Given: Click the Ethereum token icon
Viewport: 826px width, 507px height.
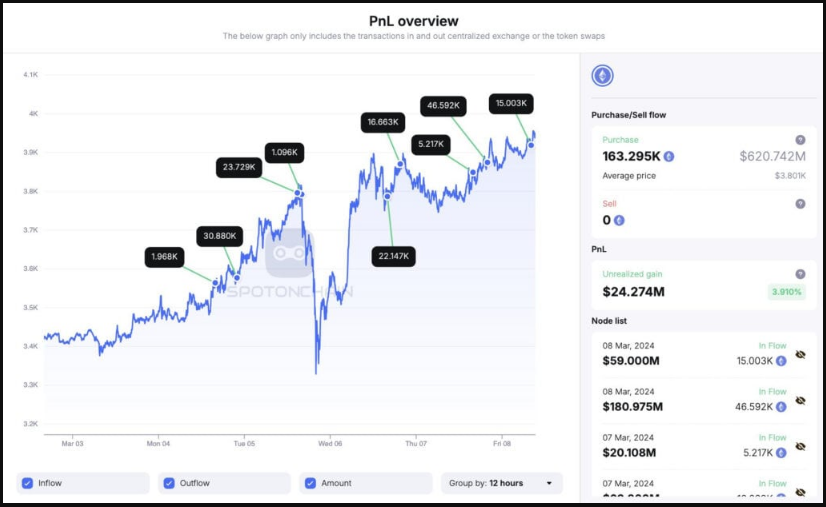Looking at the screenshot, I should click(x=602, y=76).
